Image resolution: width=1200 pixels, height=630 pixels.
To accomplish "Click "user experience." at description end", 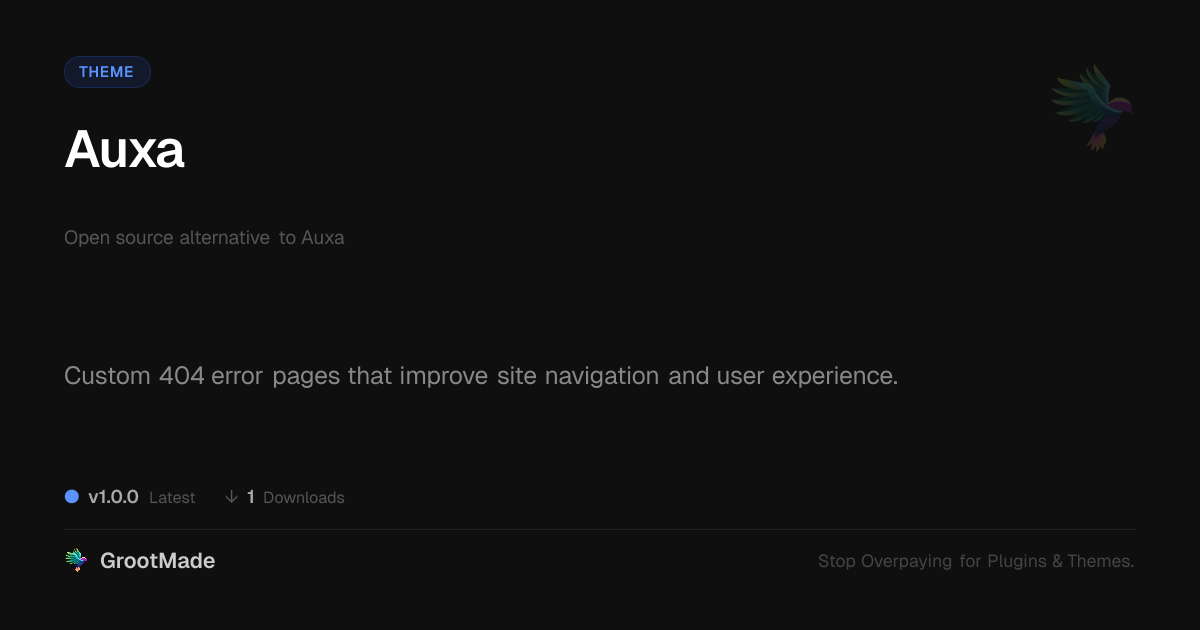I will (807, 376).
